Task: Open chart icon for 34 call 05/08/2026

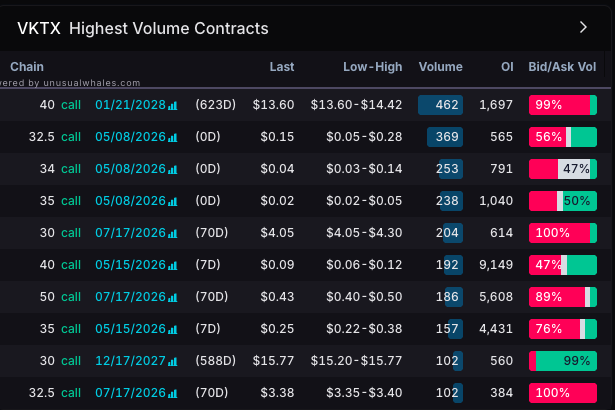Action: [x=173, y=169]
